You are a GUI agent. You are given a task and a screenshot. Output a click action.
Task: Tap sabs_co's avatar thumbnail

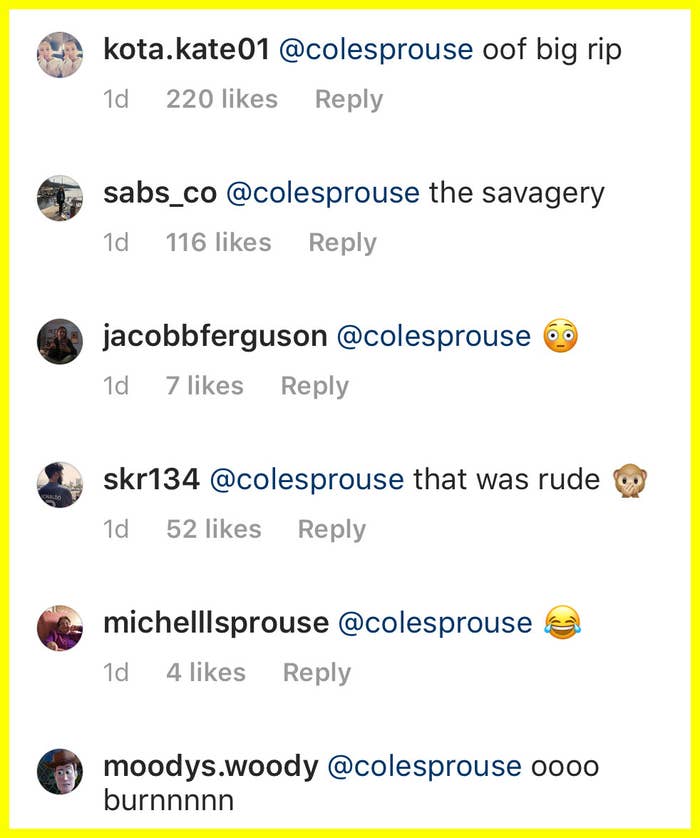(x=59, y=197)
